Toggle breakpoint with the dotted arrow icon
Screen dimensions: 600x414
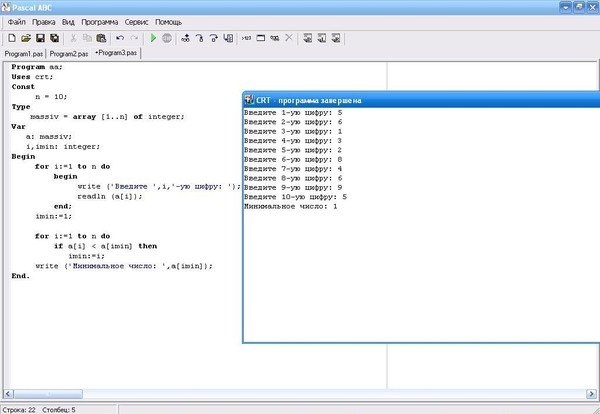(185, 38)
